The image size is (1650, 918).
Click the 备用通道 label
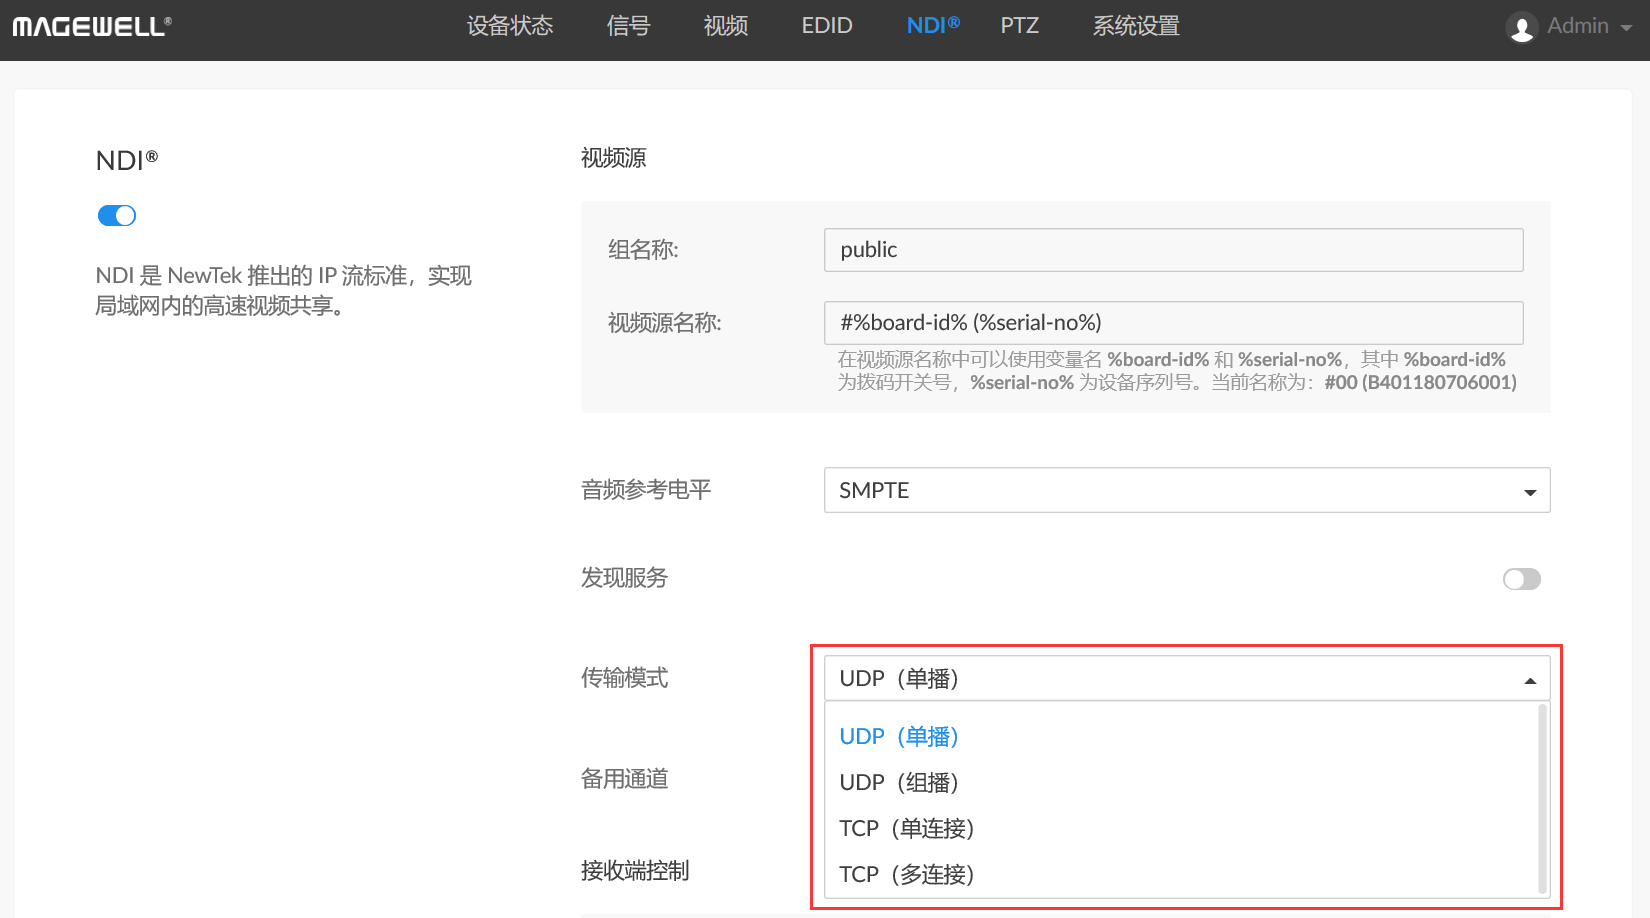tap(625, 779)
